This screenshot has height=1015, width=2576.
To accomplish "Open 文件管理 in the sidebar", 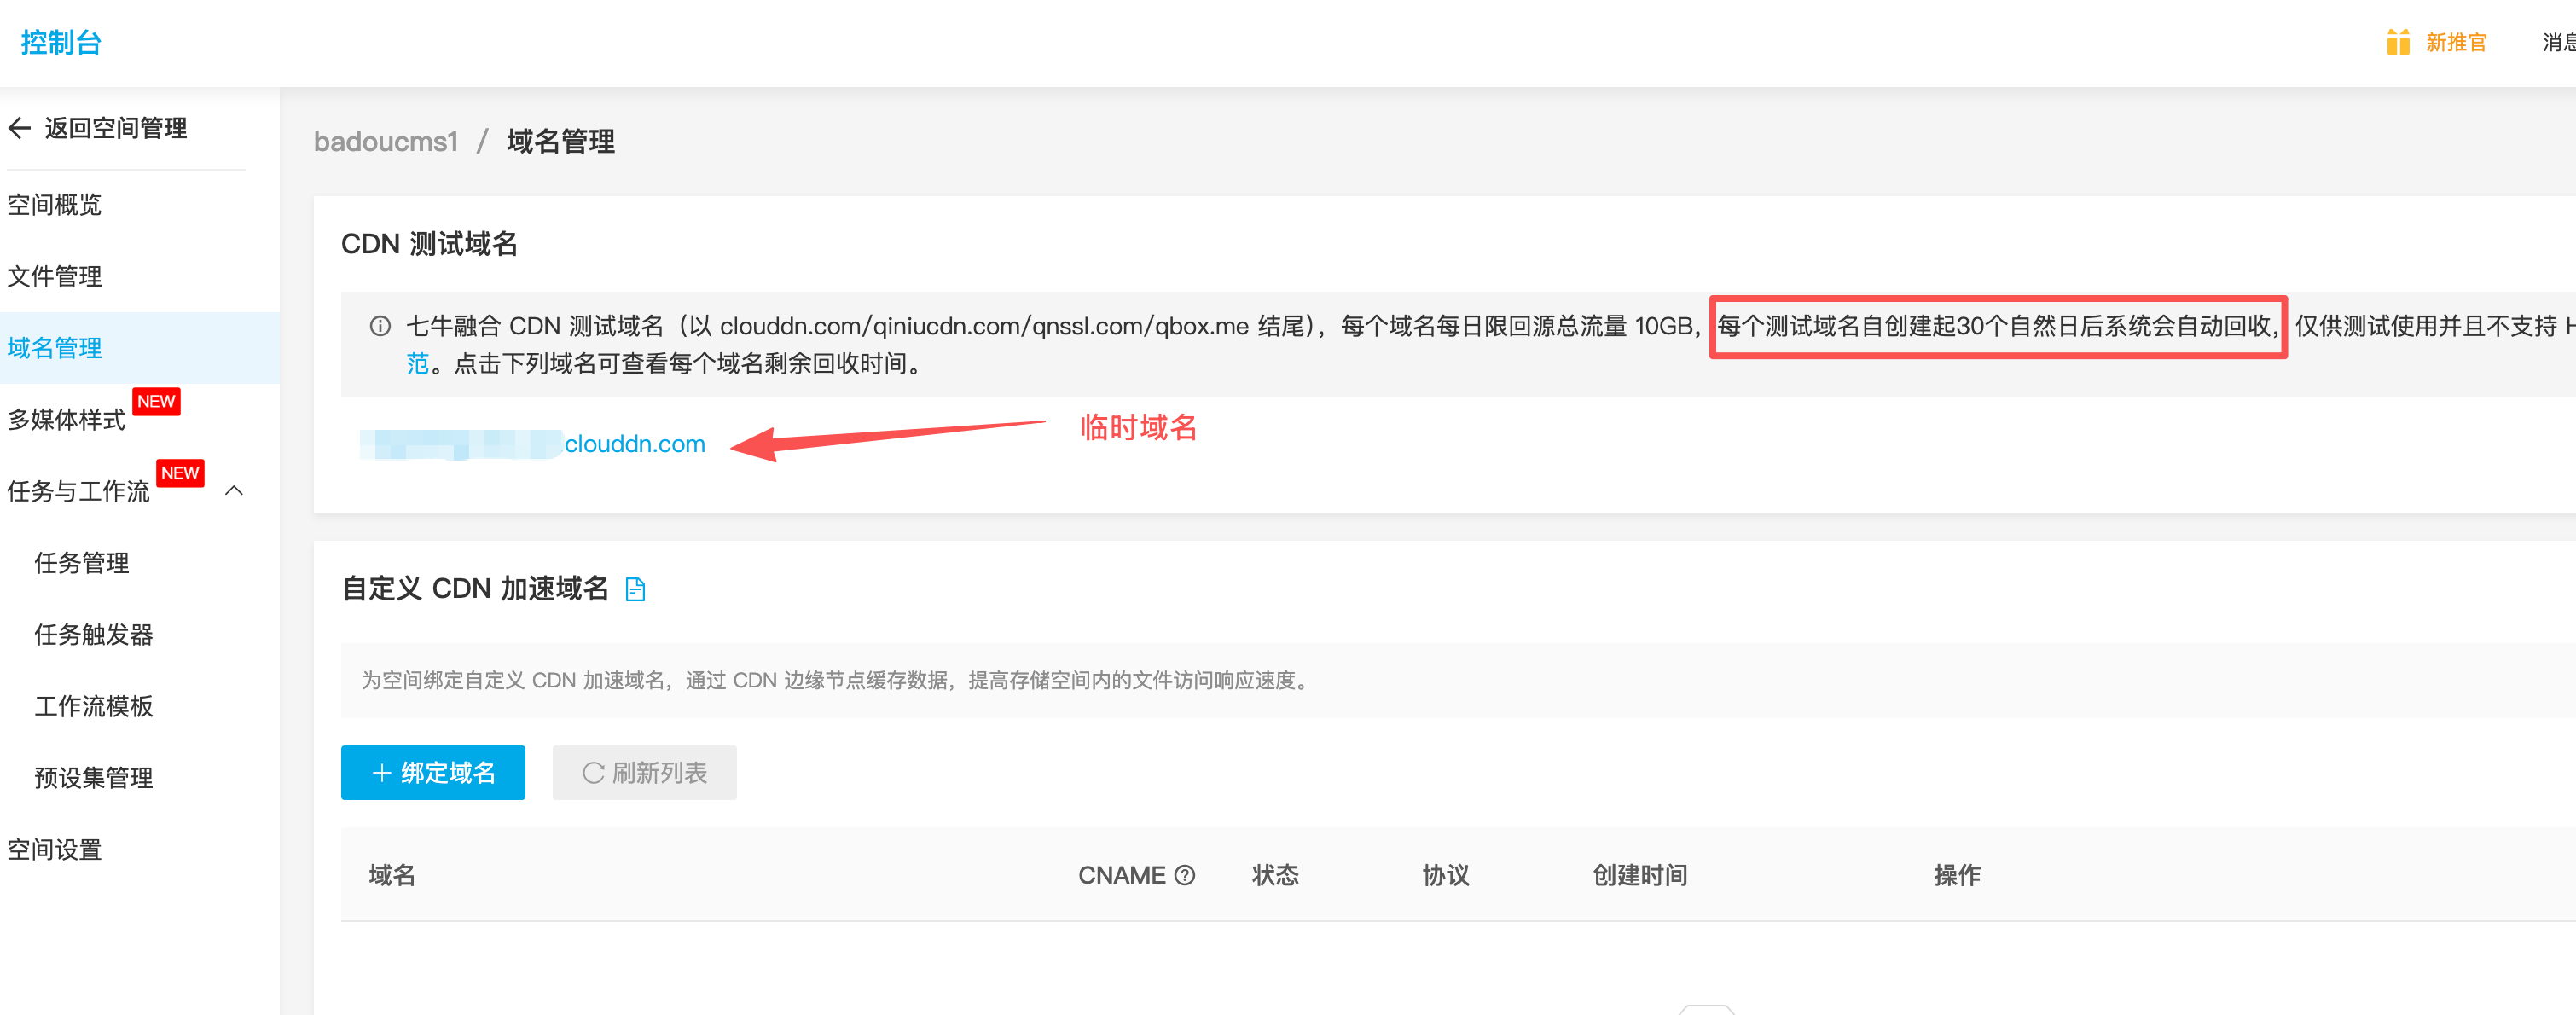I will (55, 276).
